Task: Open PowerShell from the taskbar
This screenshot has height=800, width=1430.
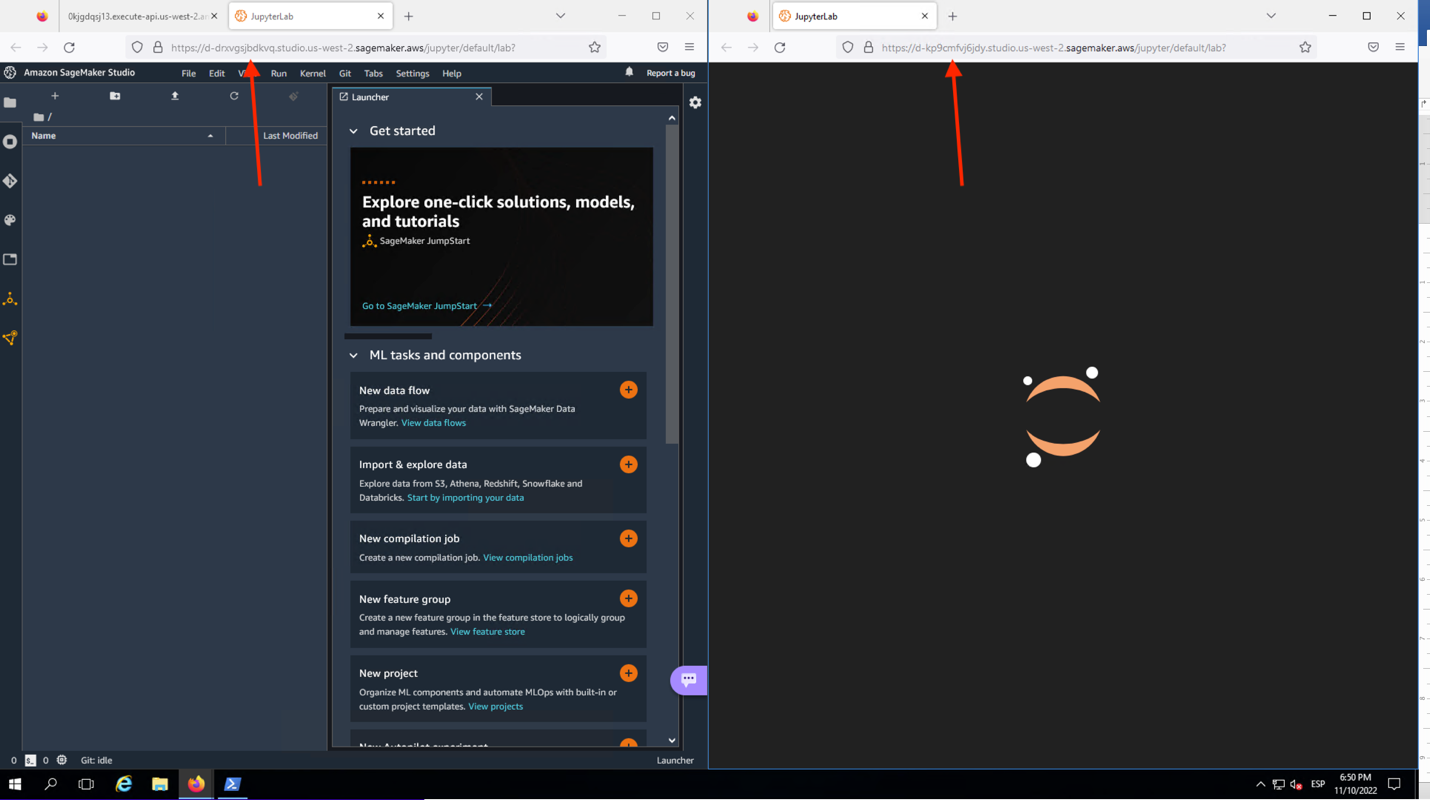Action: pos(232,784)
